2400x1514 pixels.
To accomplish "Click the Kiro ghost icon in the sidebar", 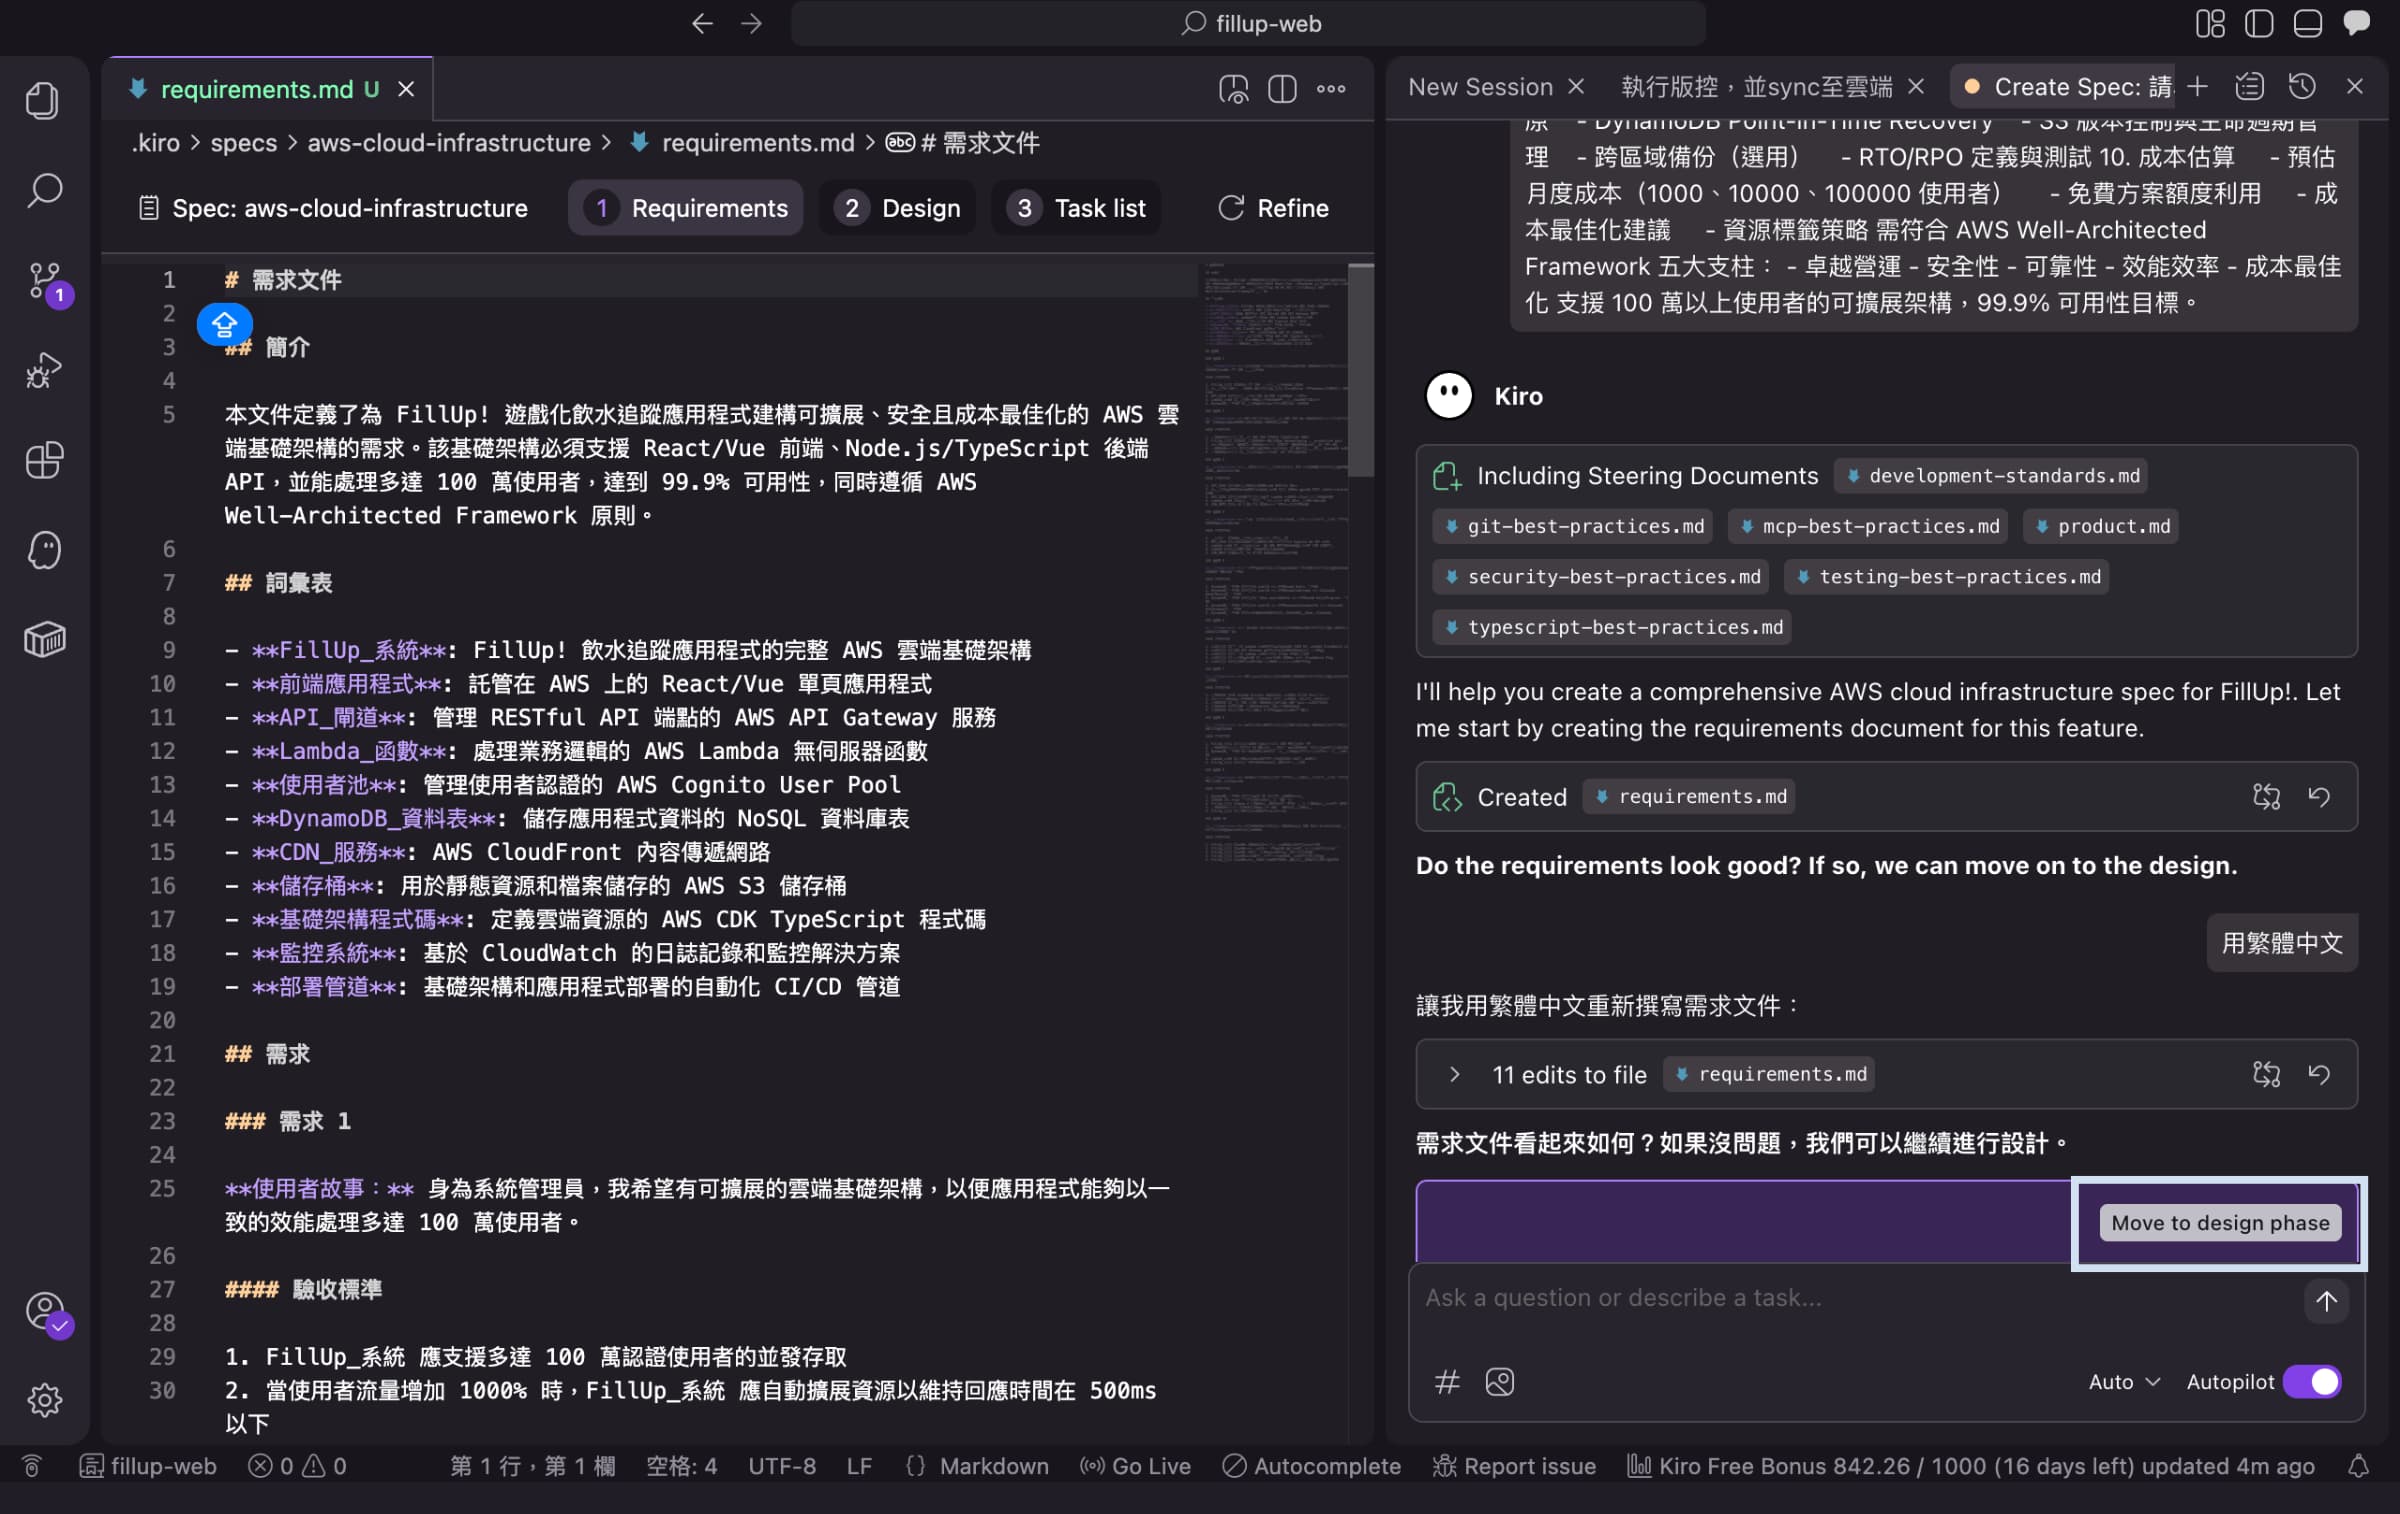I will (45, 549).
